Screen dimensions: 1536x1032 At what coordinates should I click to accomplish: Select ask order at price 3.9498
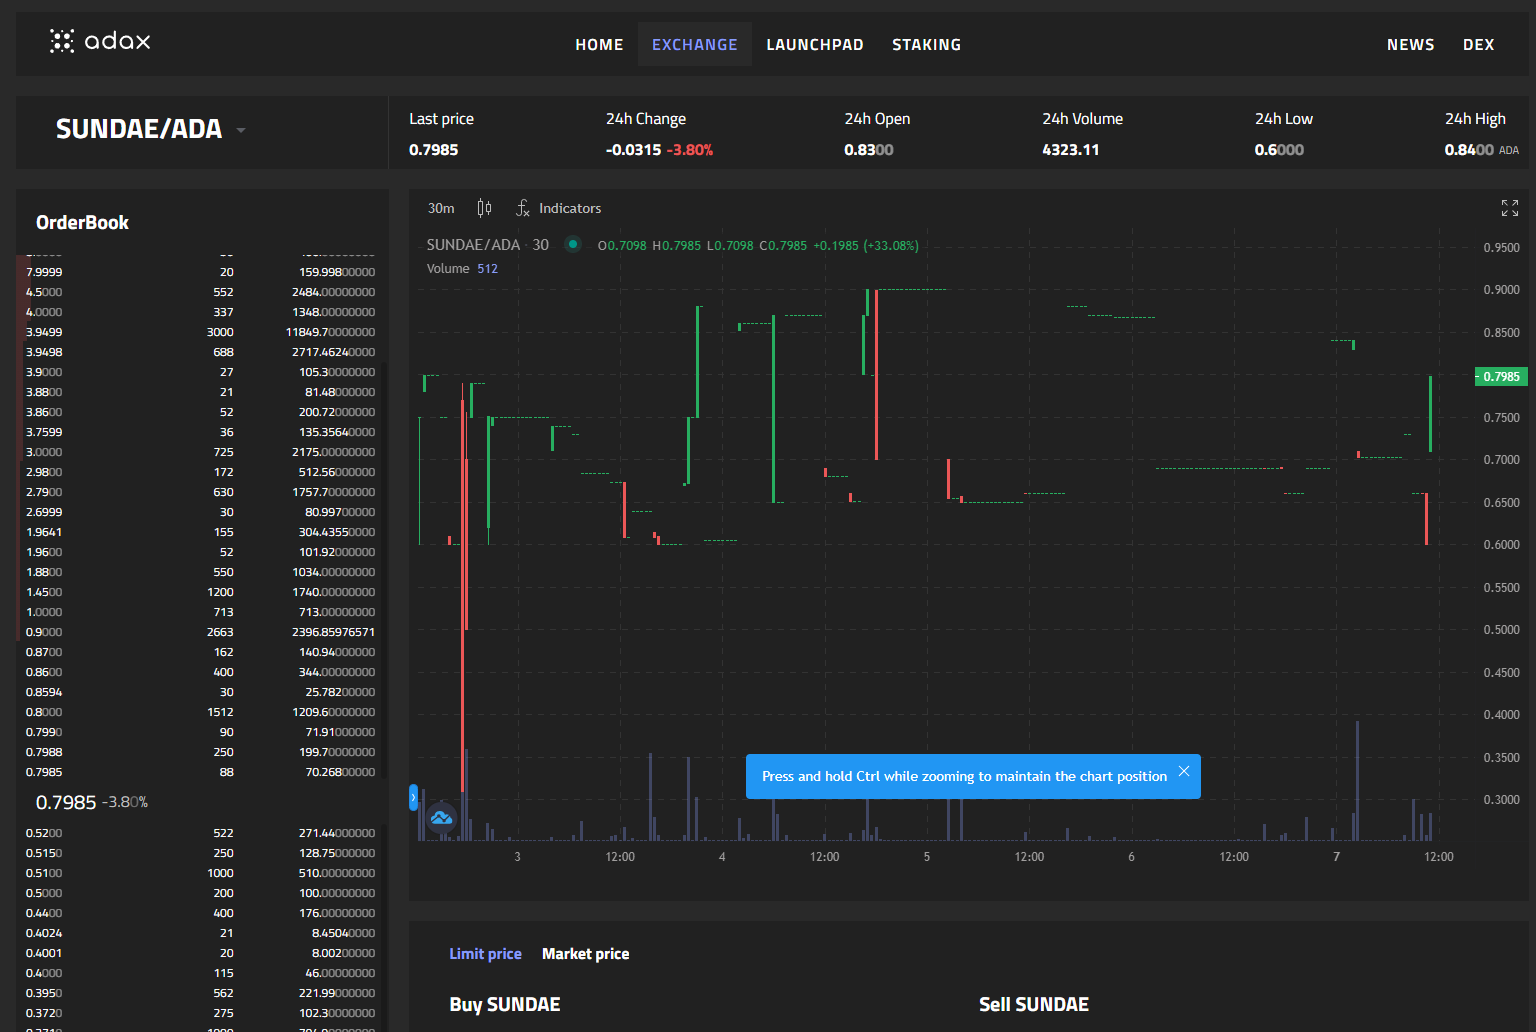point(201,352)
